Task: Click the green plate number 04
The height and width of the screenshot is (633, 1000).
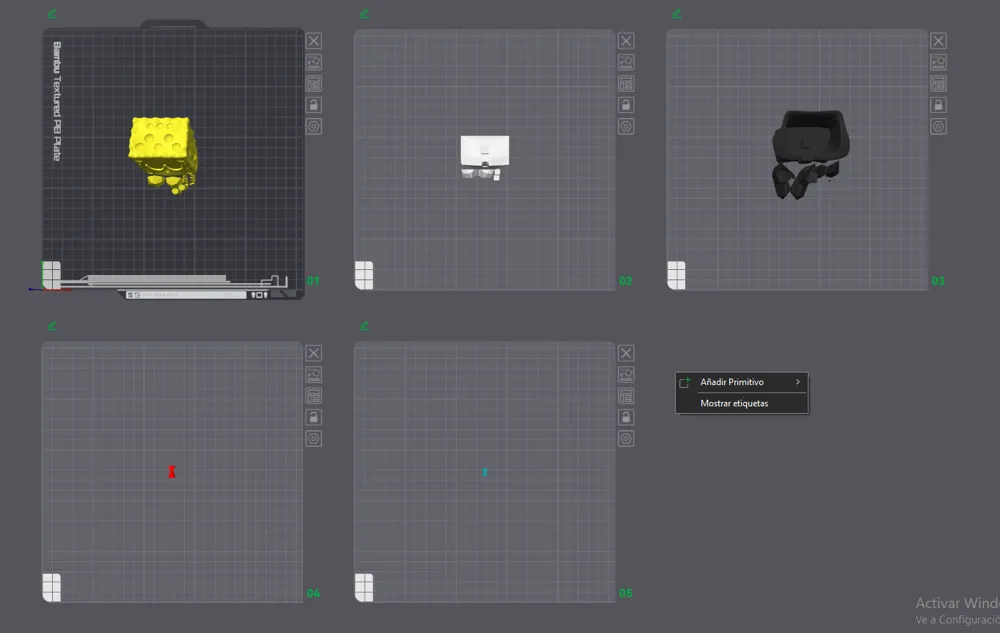Action: pyautogui.click(x=313, y=593)
